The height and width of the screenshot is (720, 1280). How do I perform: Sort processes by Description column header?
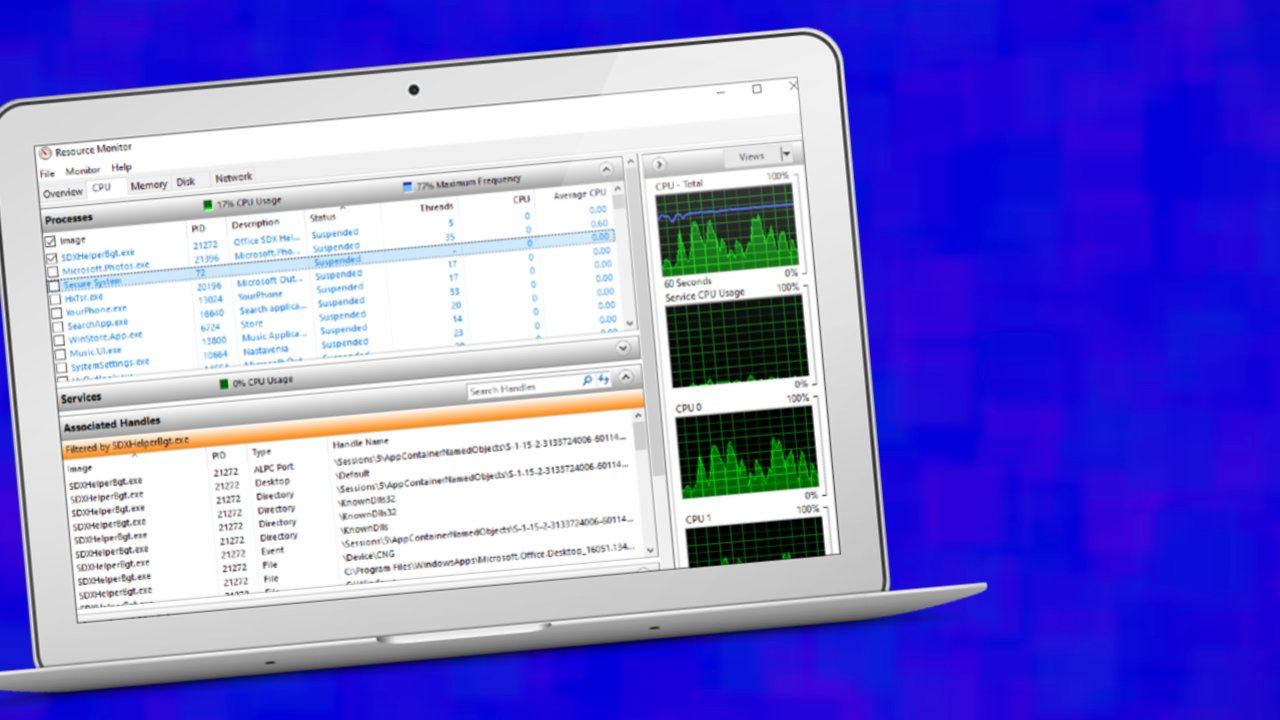[x=255, y=223]
